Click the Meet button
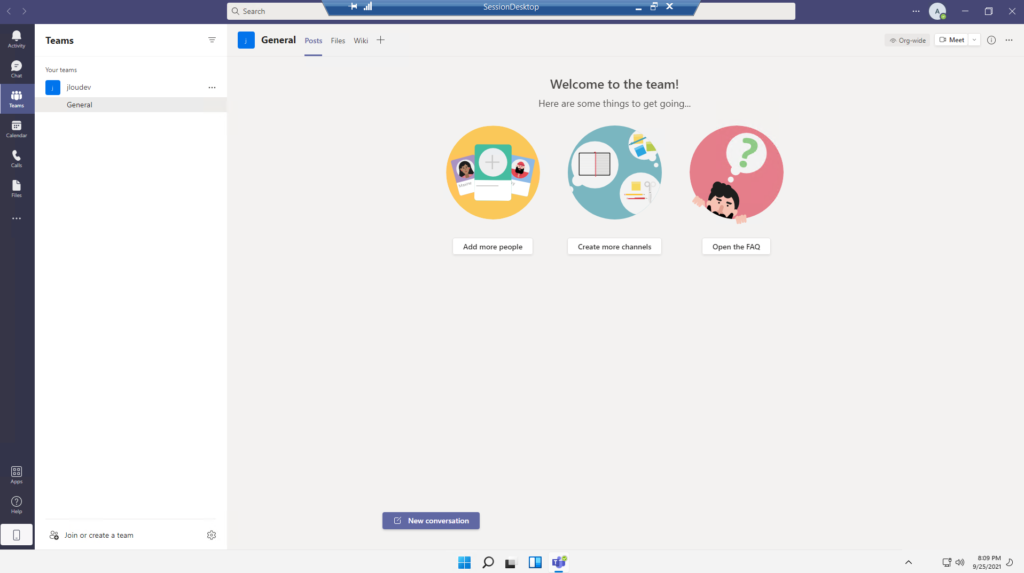The image size is (1024, 573). 952,40
